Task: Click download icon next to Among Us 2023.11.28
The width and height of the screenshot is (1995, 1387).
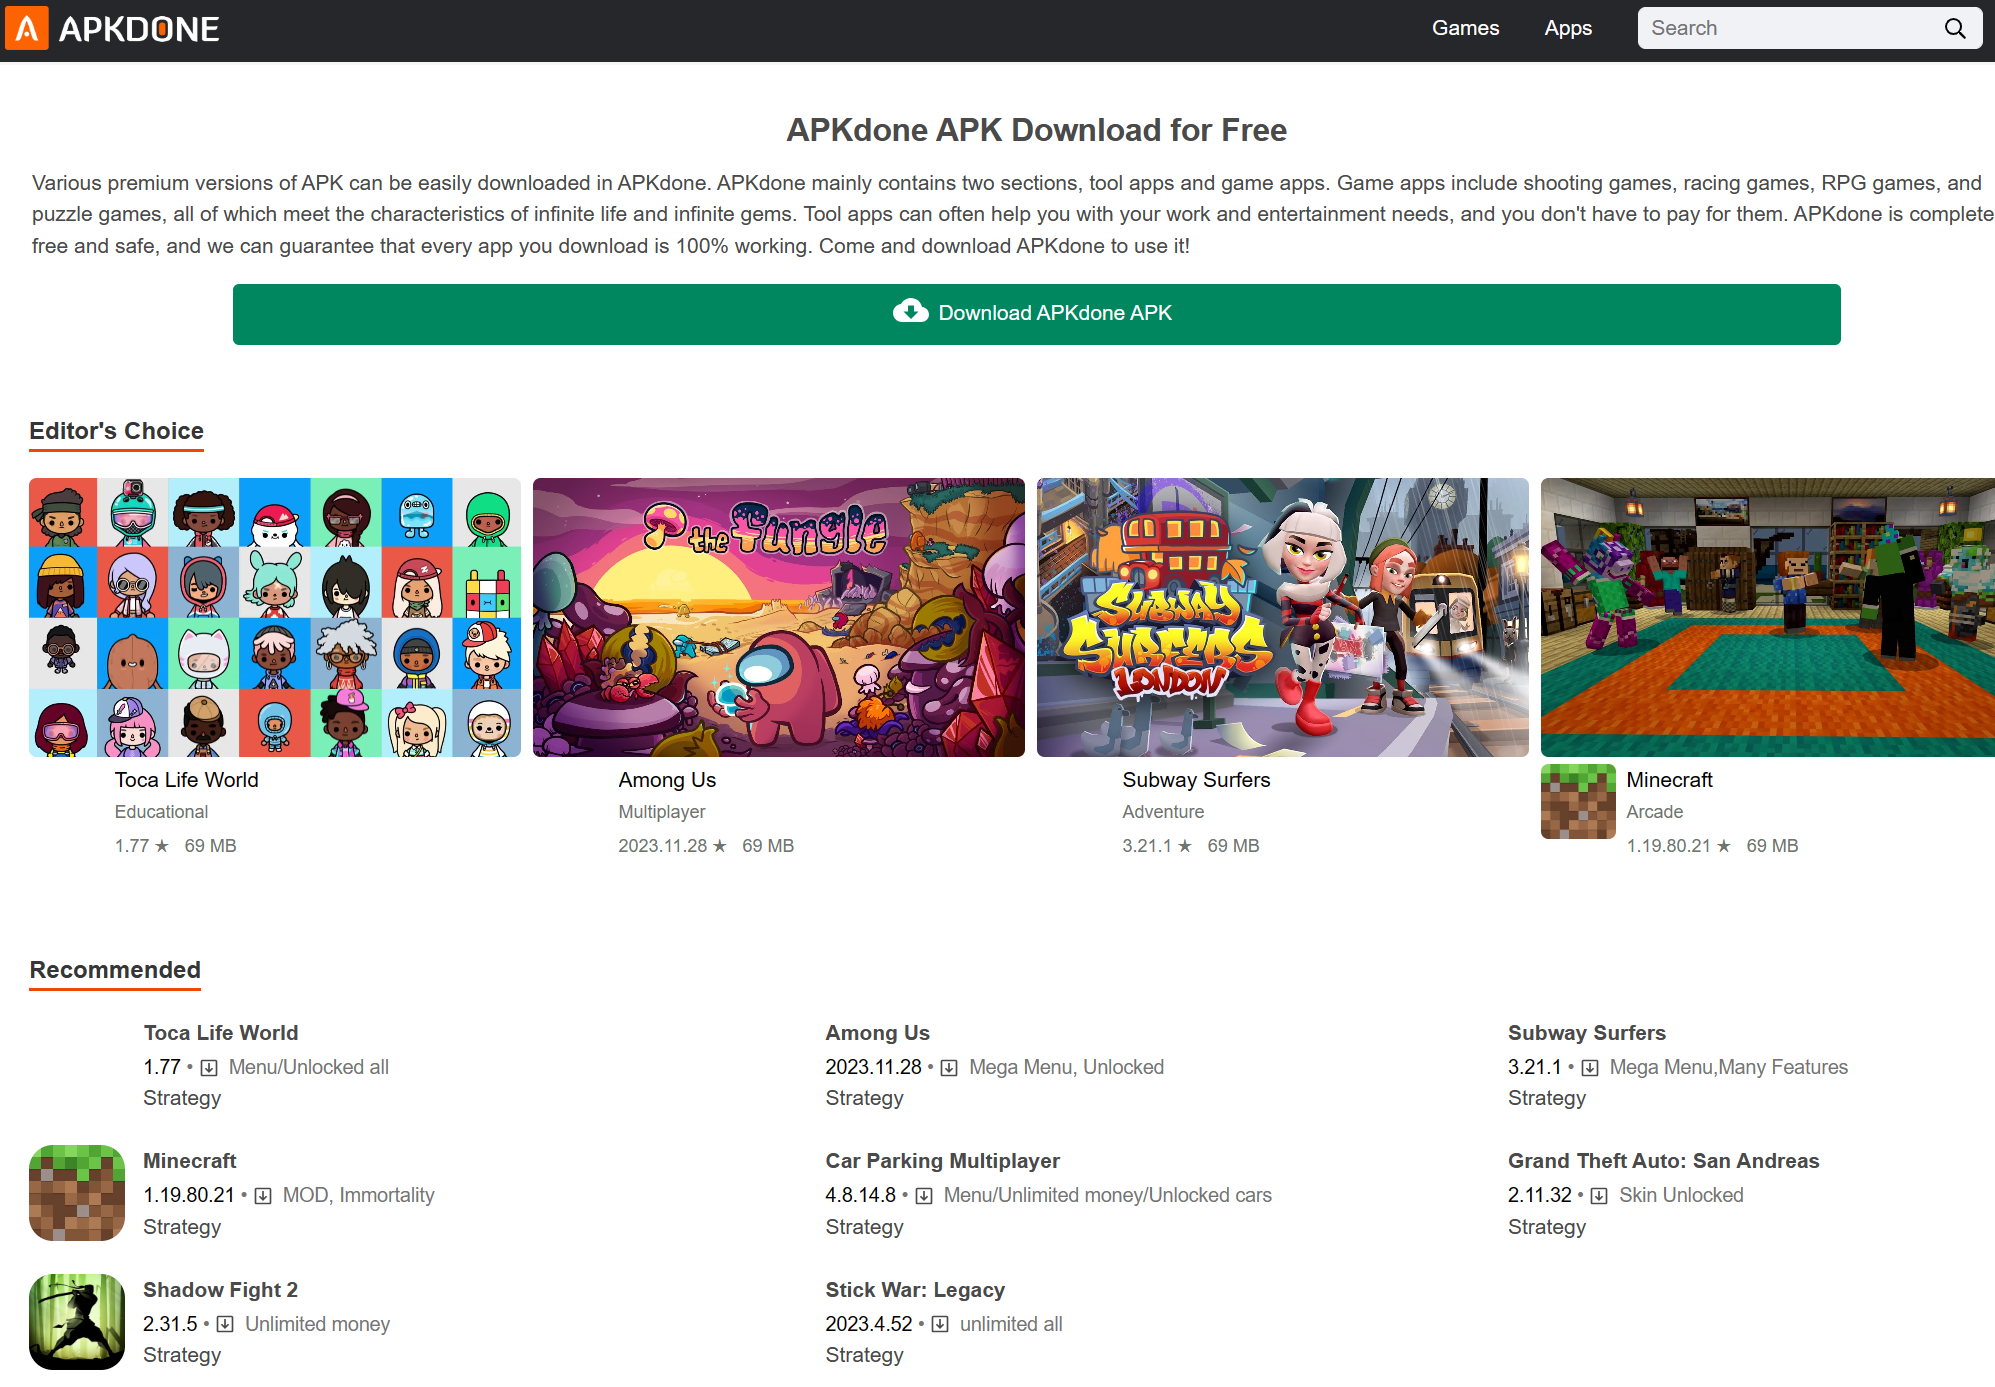Action: coord(949,1068)
